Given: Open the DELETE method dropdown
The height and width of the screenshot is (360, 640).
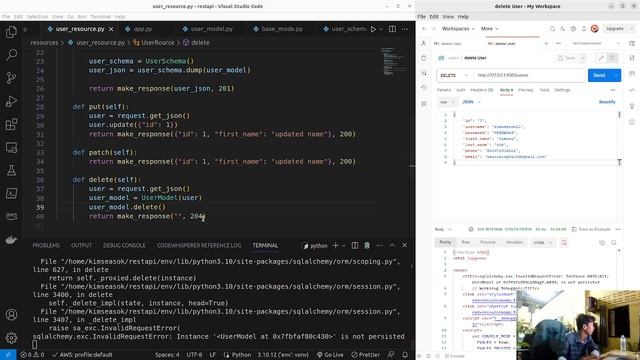Looking at the screenshot, I should [454, 76].
